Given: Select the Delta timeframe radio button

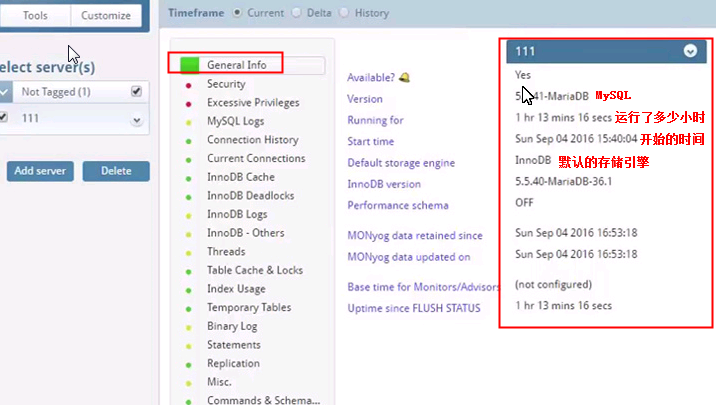Looking at the screenshot, I should 297,13.
